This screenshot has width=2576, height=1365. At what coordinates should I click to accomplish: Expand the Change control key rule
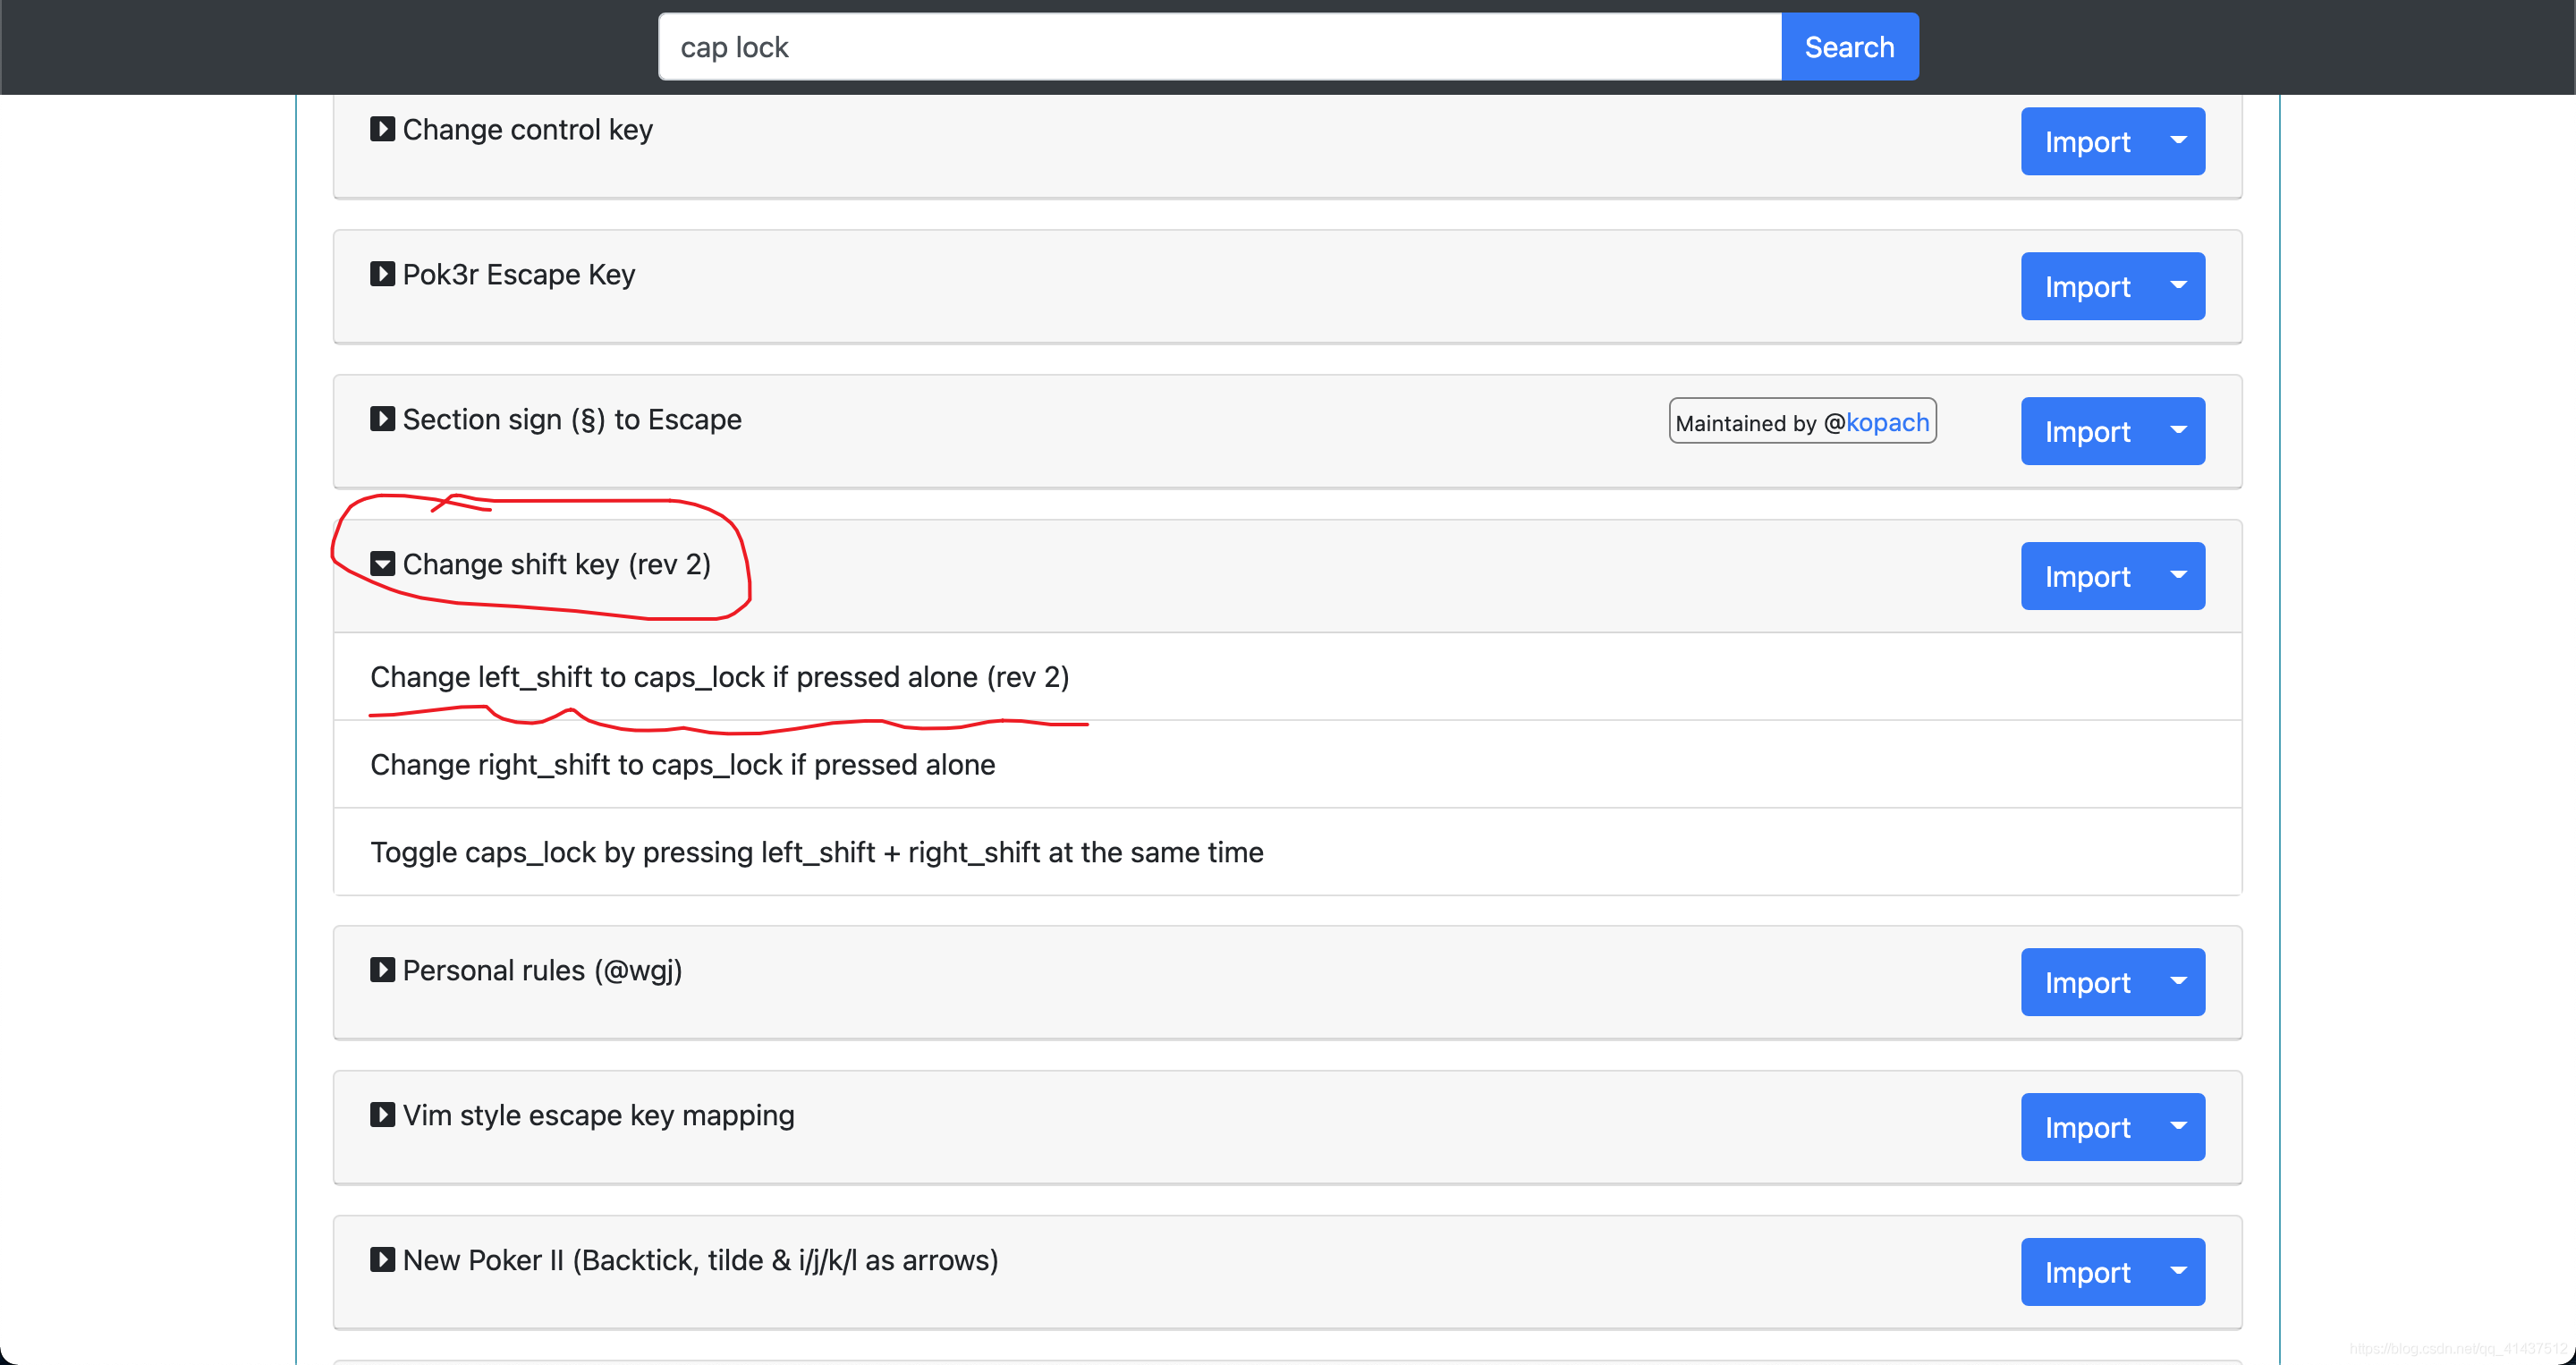click(x=382, y=129)
